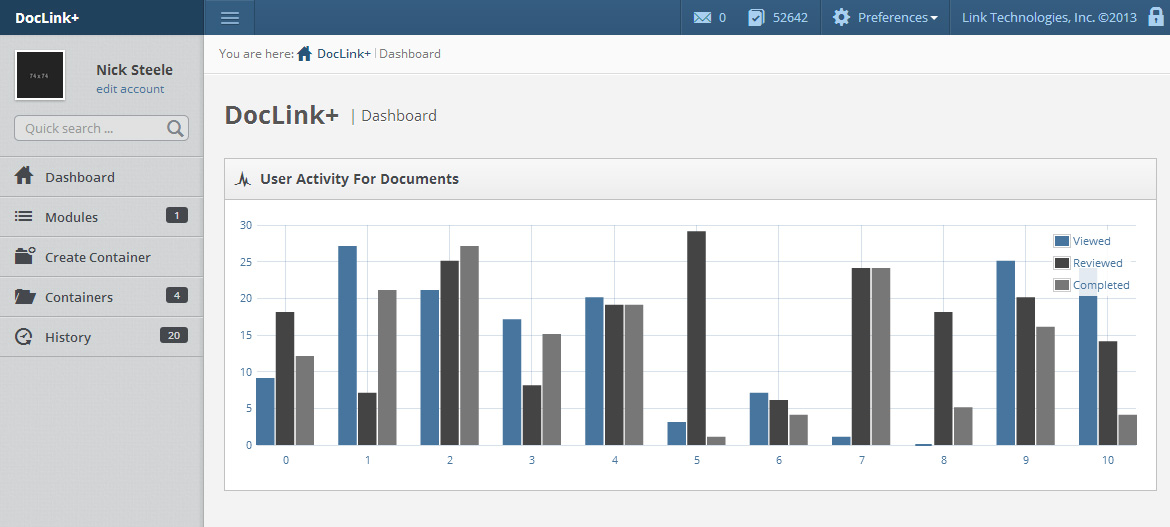Click the Viewed bar at x-axis 1
Screen dimensions: 1170x527
[x=347, y=346]
